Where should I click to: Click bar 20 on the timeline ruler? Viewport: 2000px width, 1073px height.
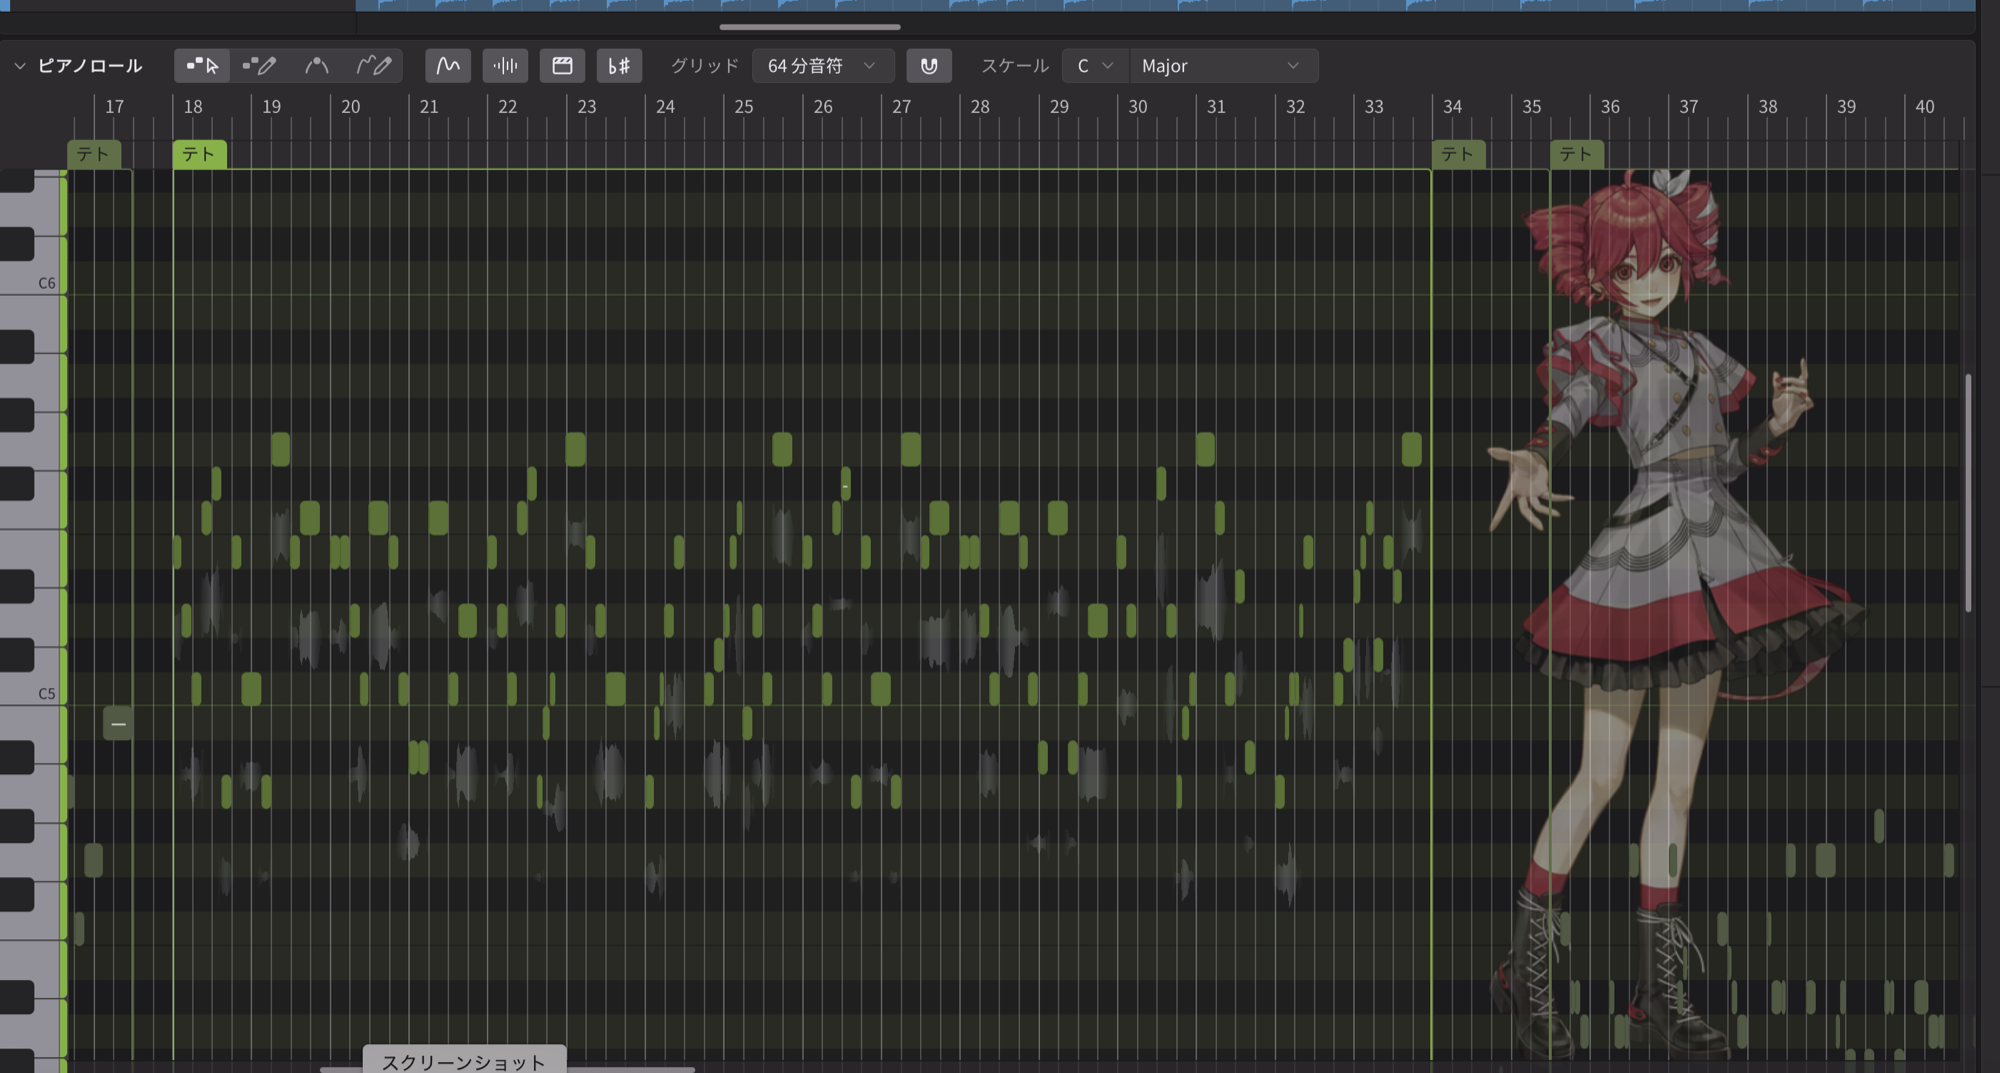tap(350, 107)
